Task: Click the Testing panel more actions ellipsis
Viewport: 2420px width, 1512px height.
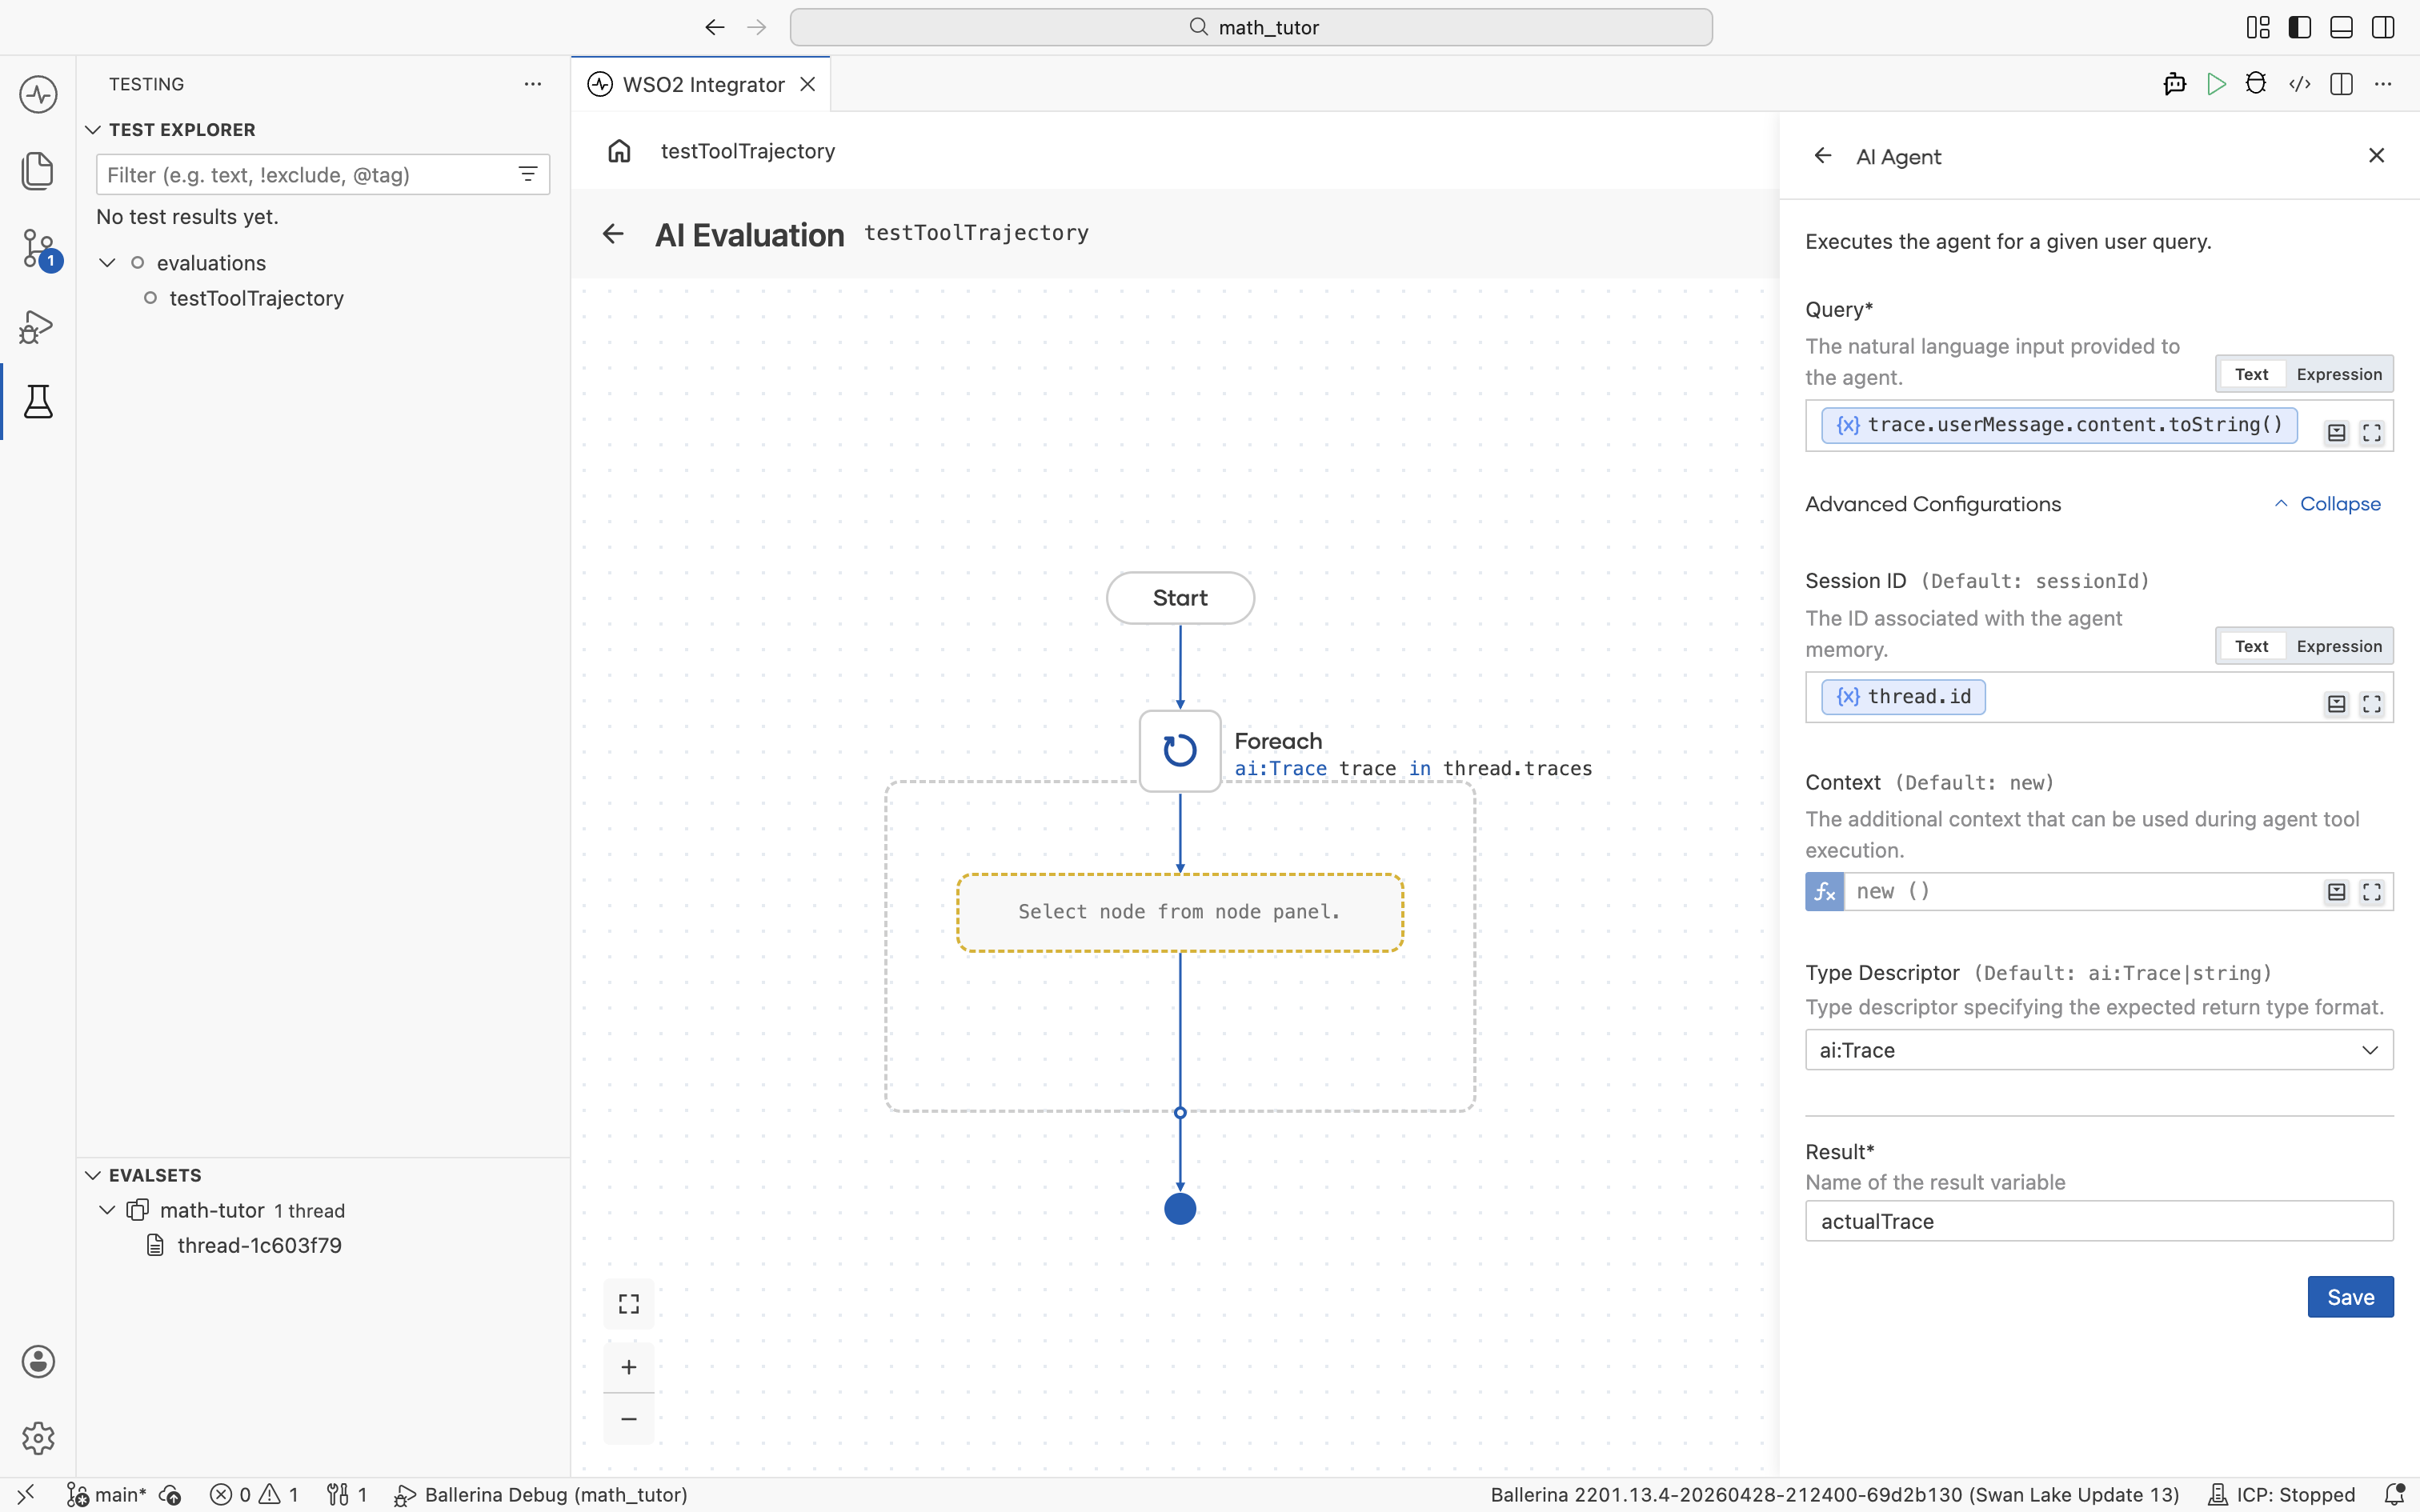Action: pos(533,84)
